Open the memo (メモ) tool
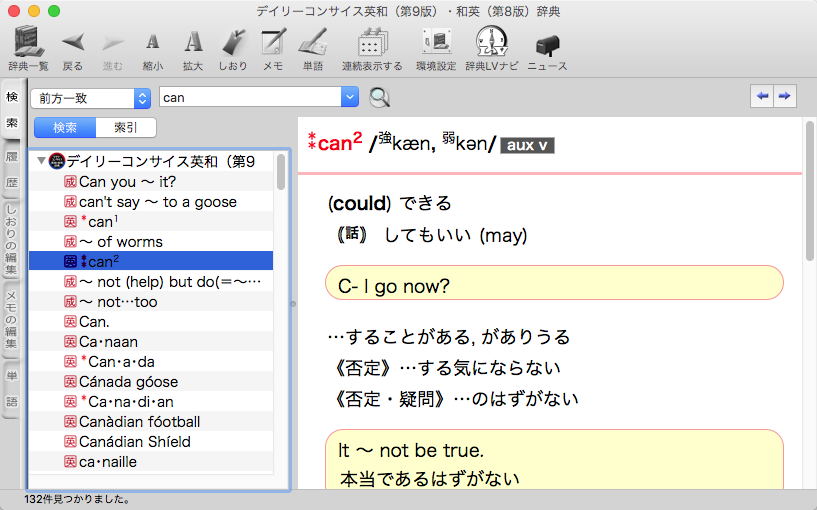Viewport: 817px width, 510px height. [x=273, y=42]
